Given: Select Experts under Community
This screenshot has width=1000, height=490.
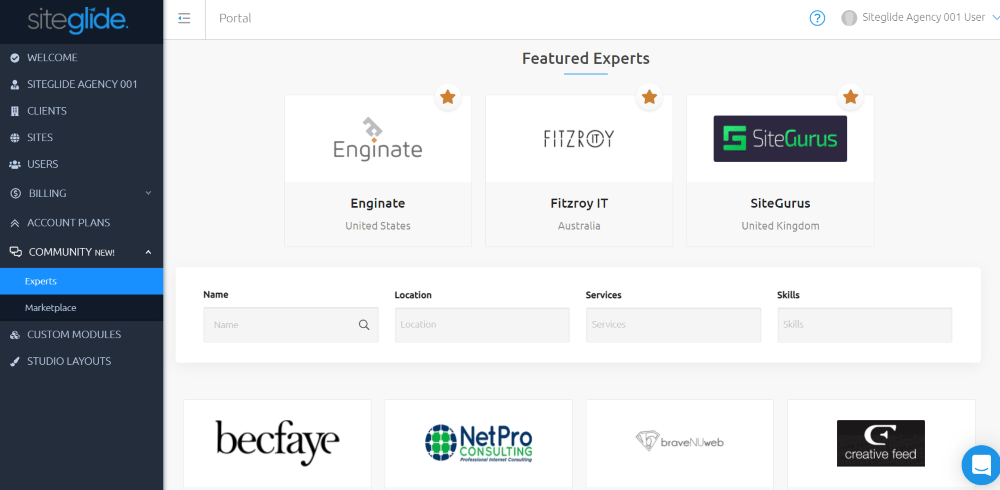Looking at the screenshot, I should 82,281.
